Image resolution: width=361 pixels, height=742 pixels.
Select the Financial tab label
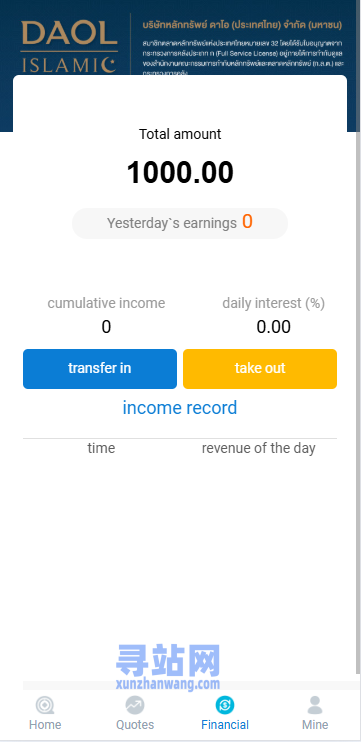pyautogui.click(x=225, y=724)
